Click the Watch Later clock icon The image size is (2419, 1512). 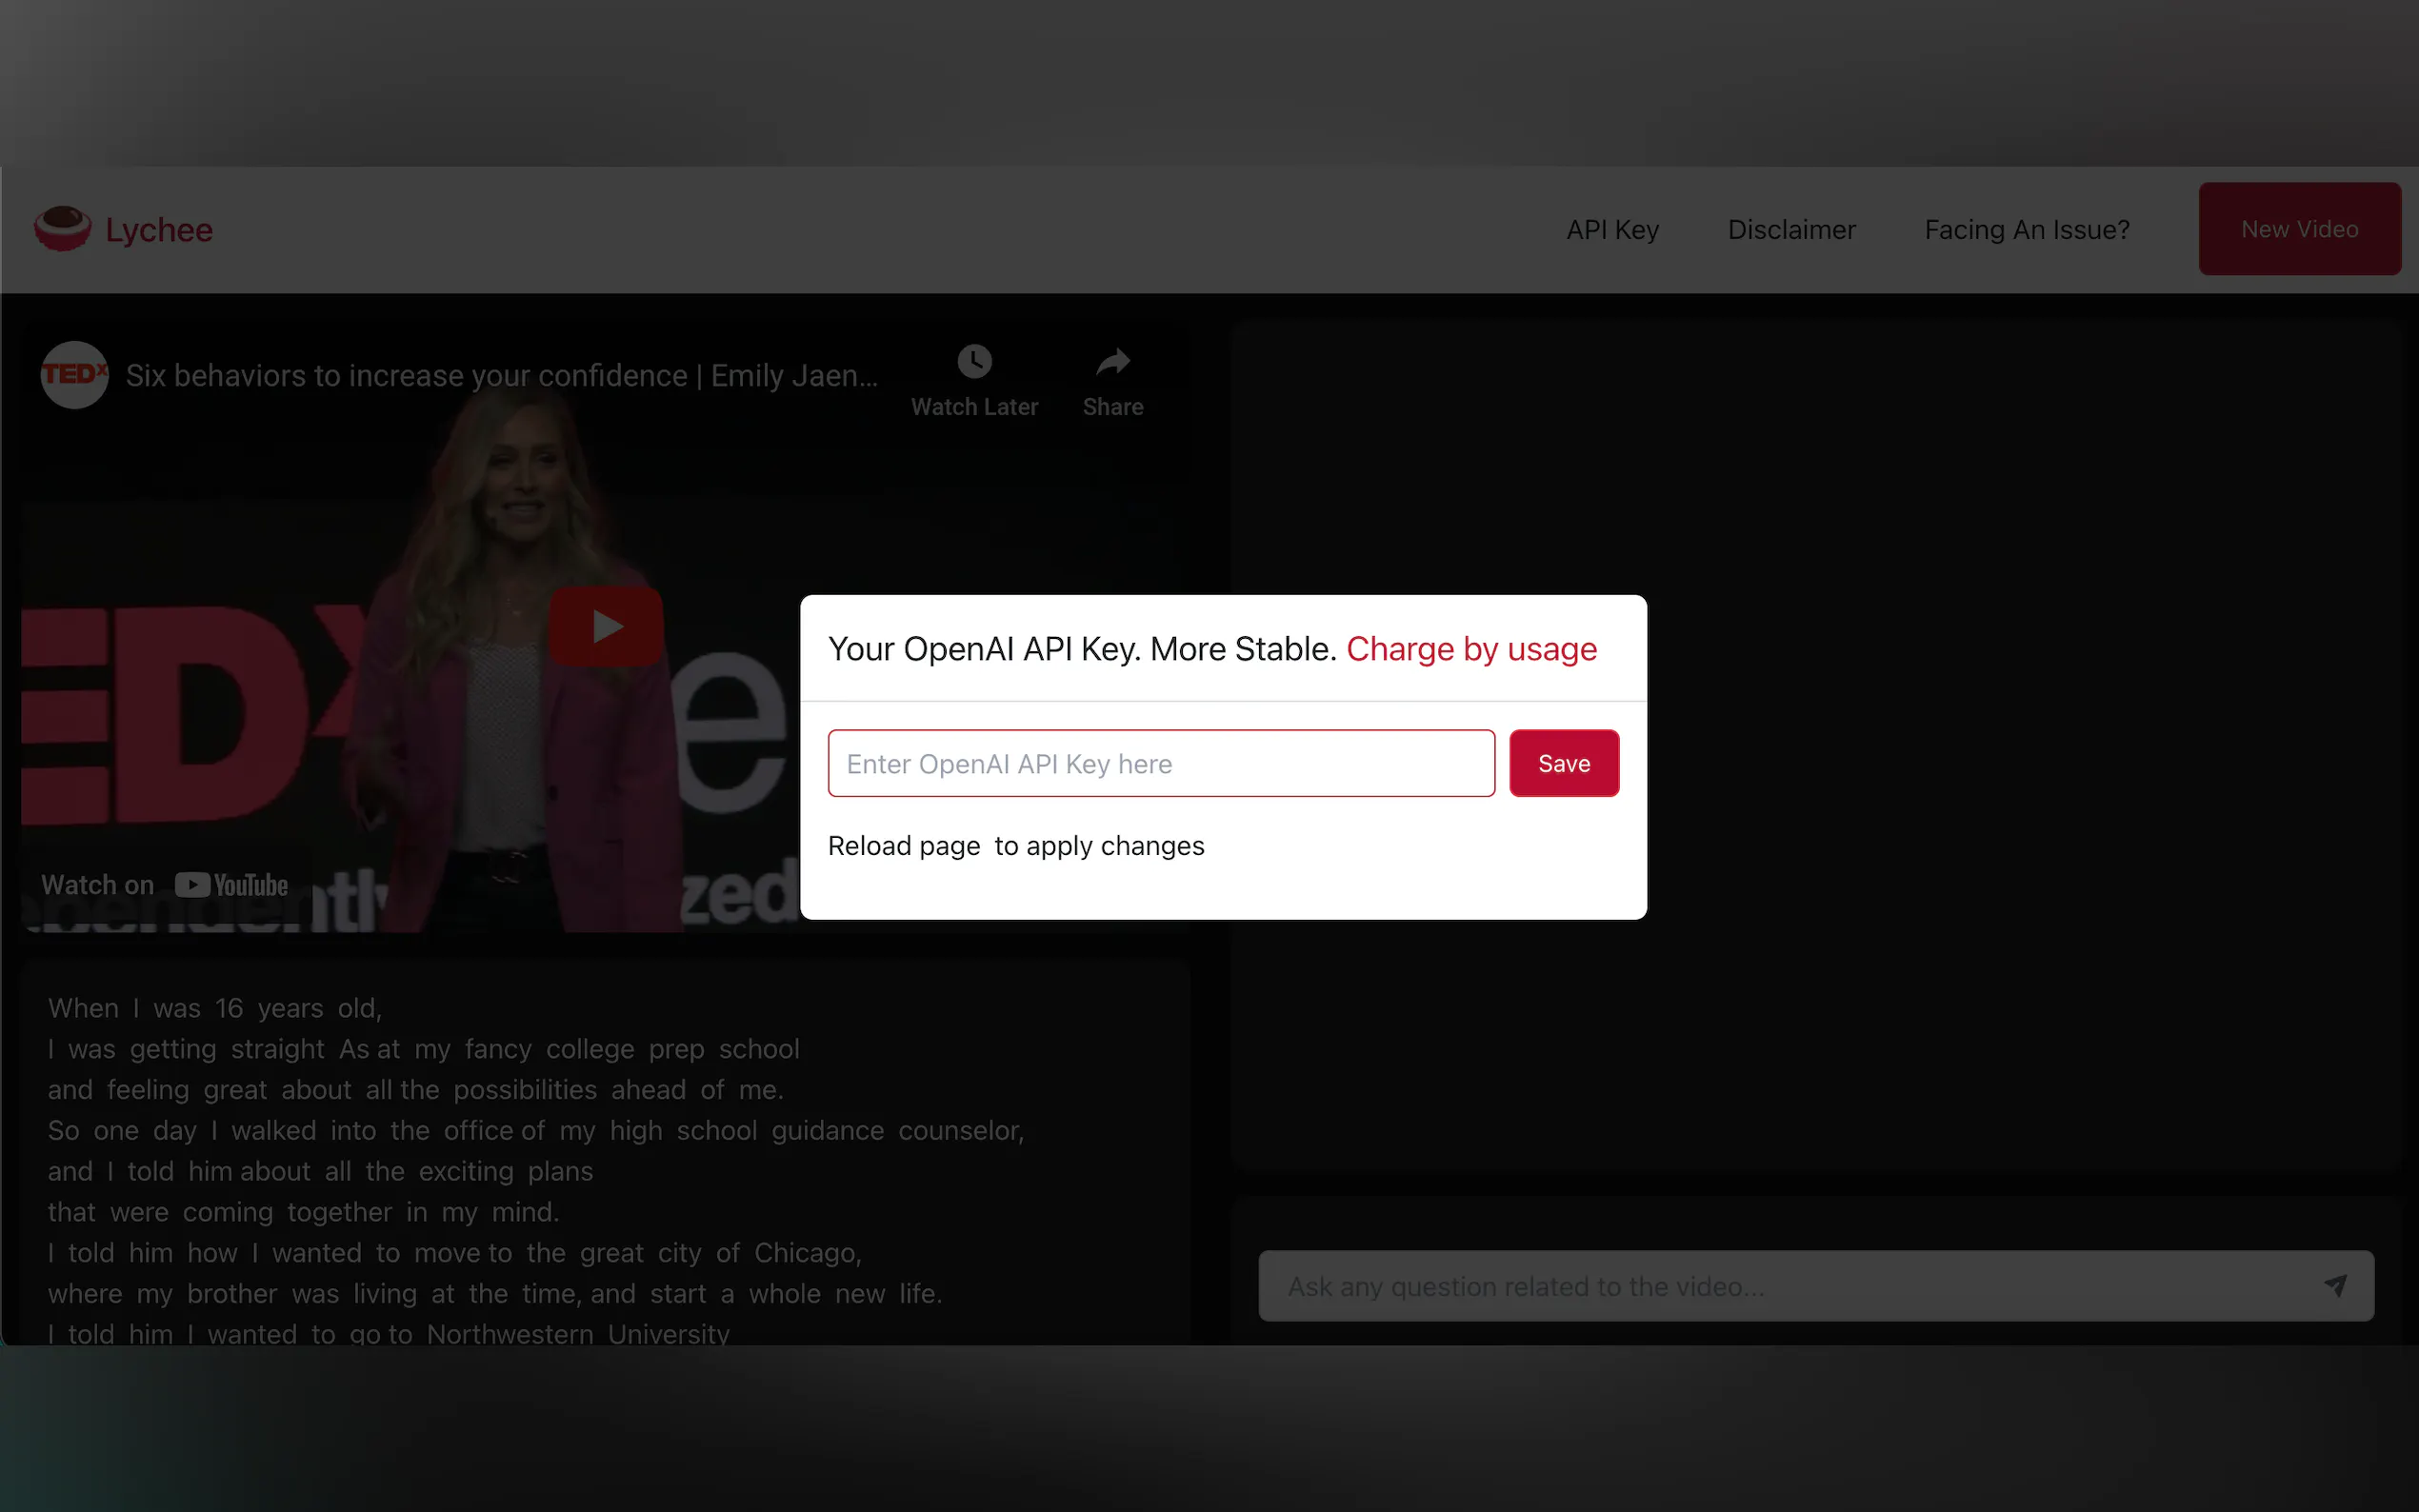(x=974, y=362)
